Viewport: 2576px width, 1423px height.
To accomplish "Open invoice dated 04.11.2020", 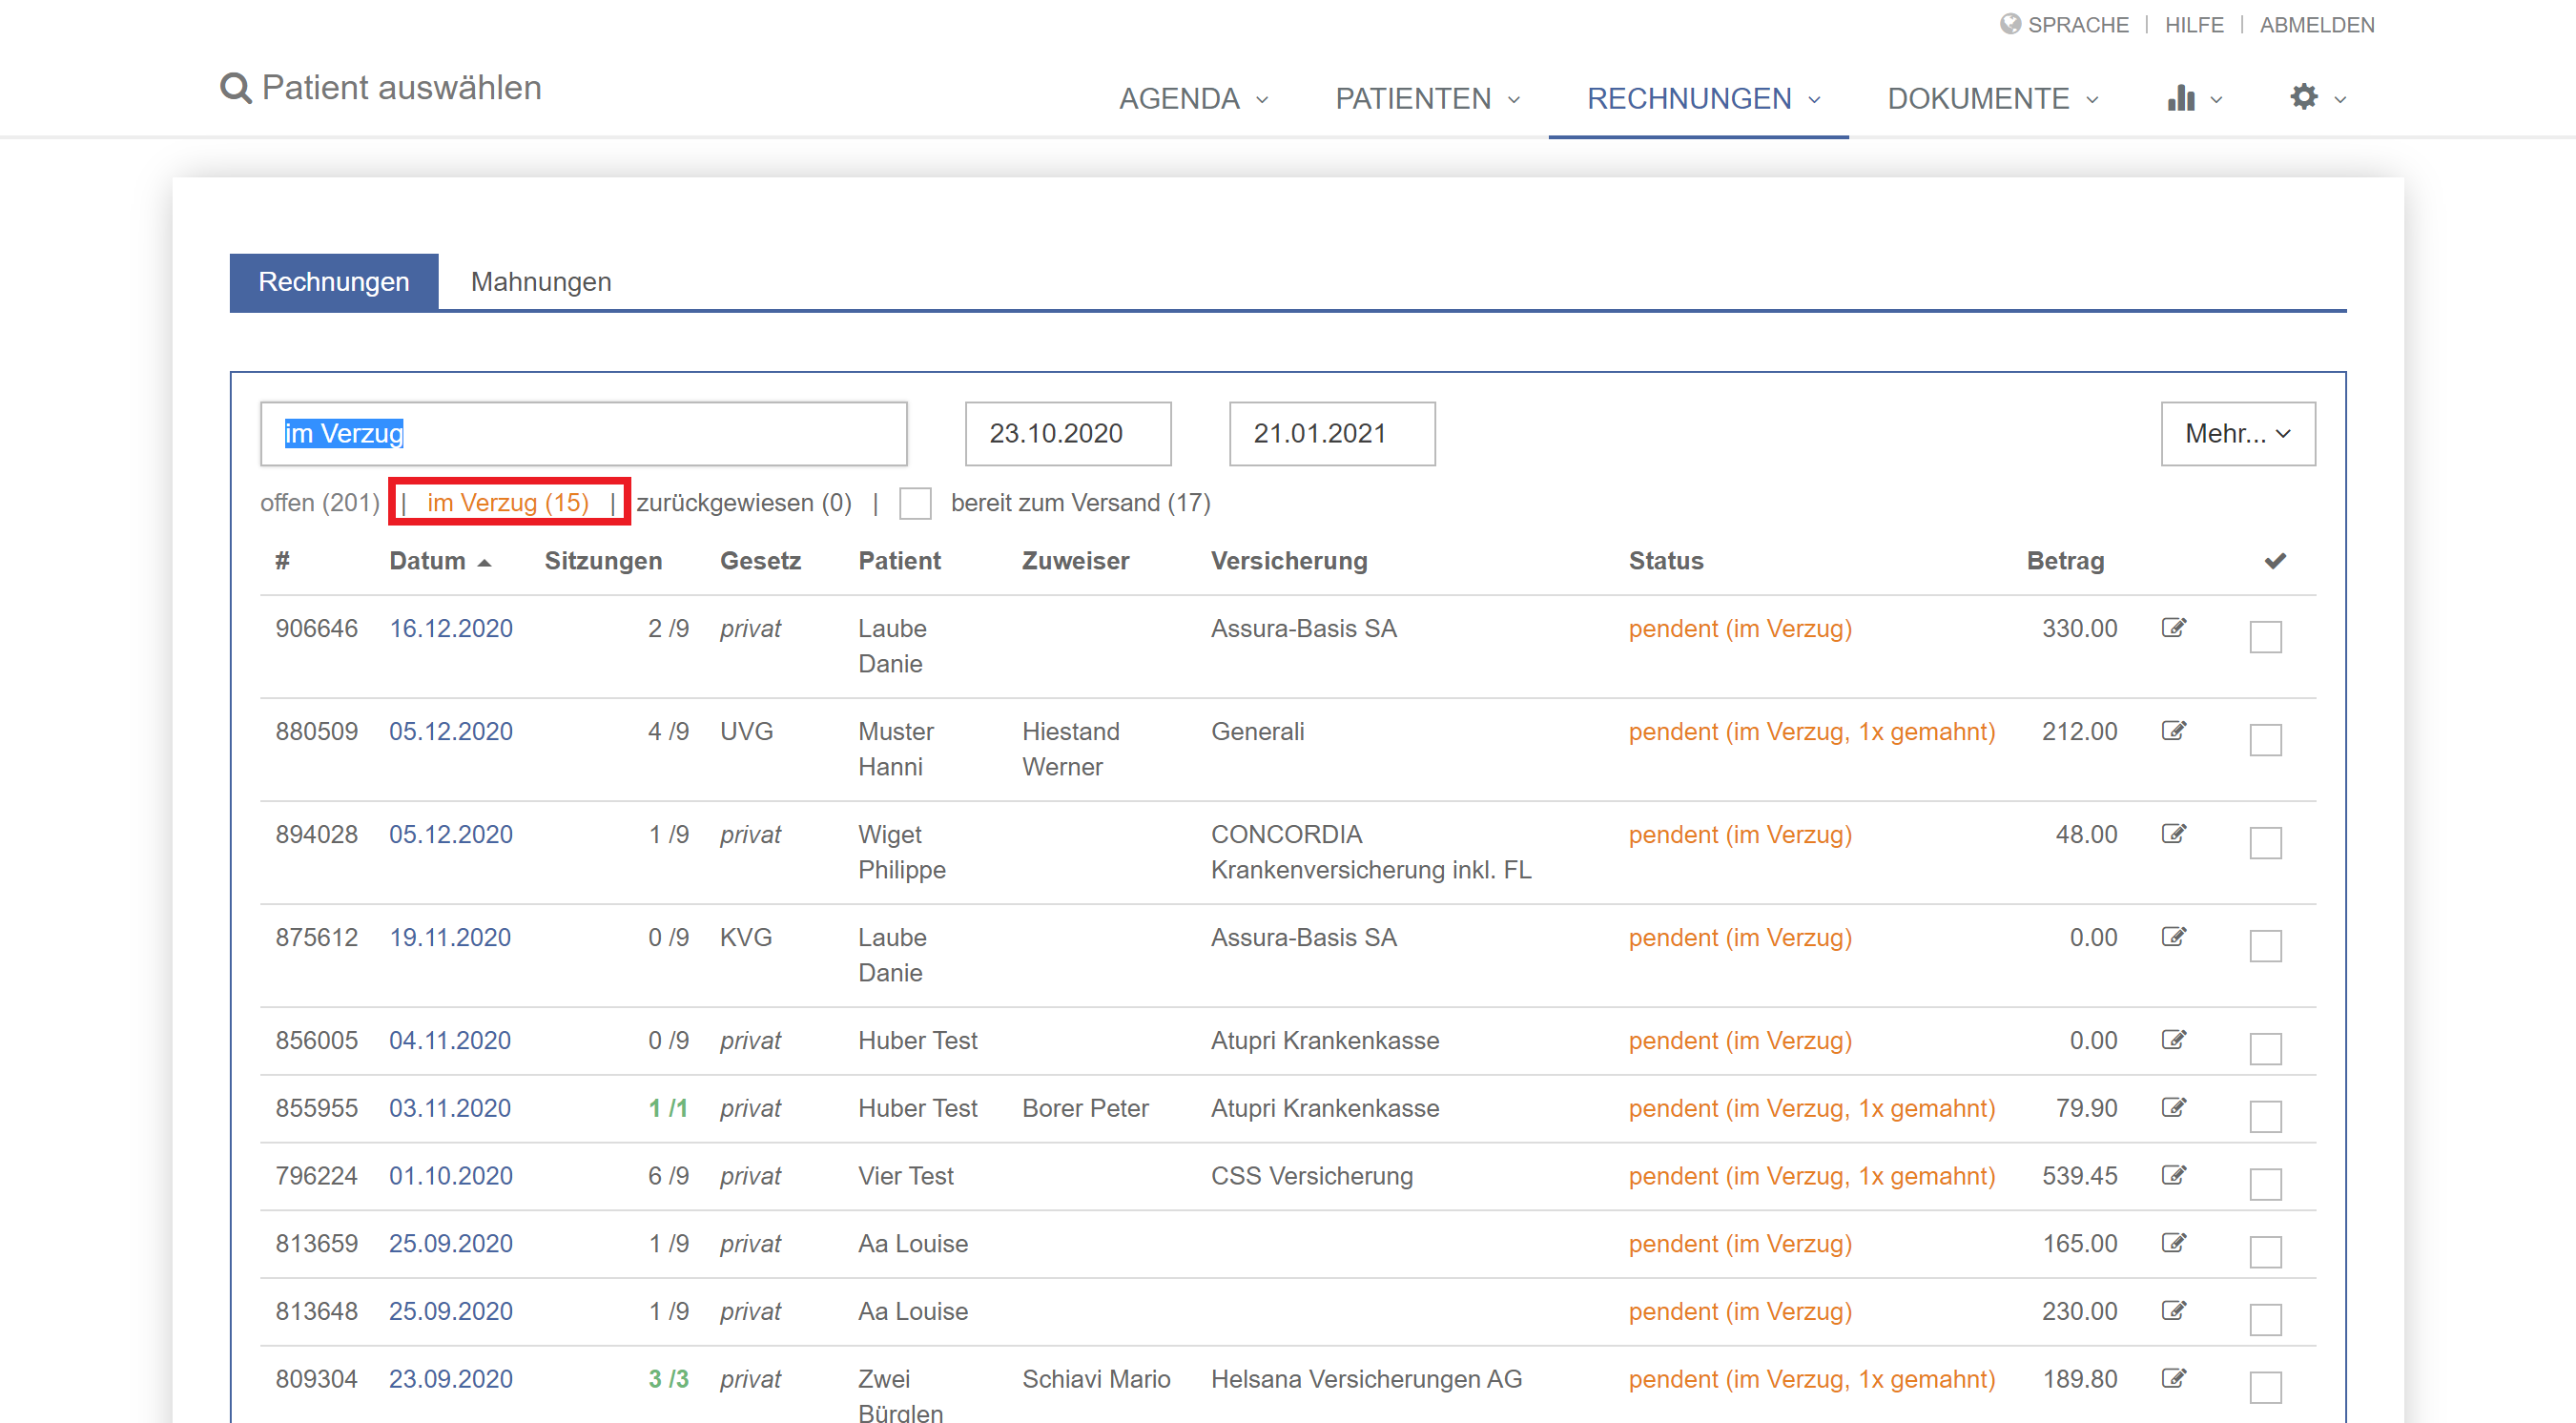I will point(450,1040).
